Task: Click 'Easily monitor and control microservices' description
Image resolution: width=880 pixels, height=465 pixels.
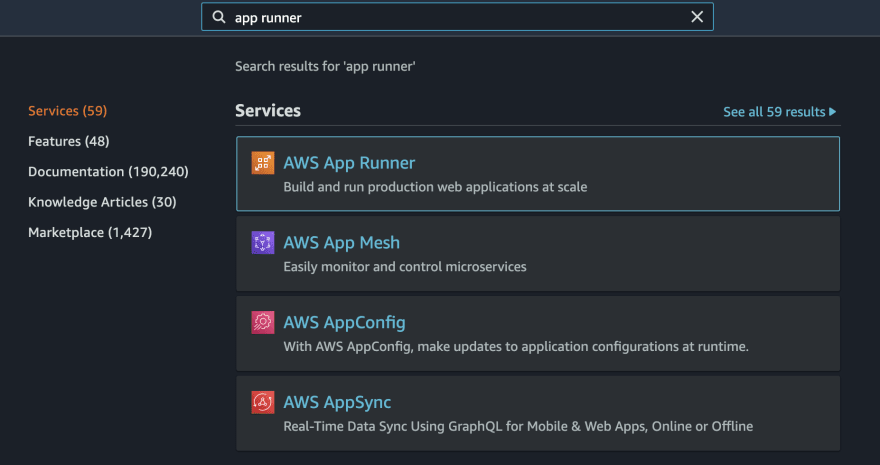Action: click(x=405, y=266)
